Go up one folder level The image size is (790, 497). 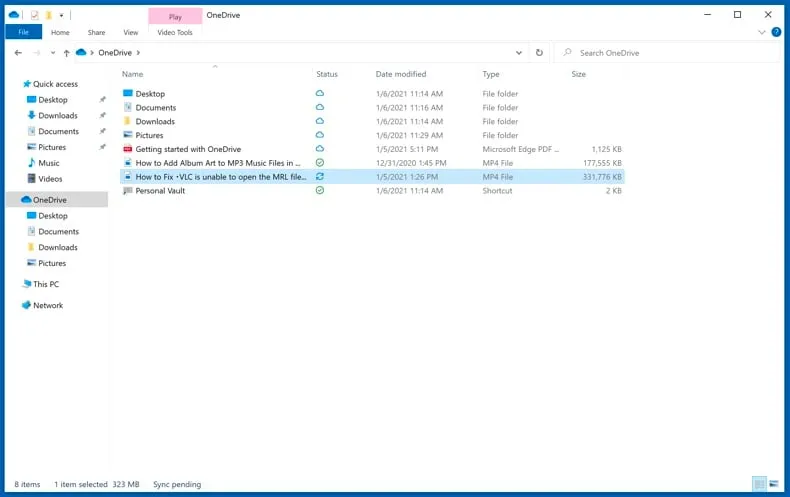67,53
